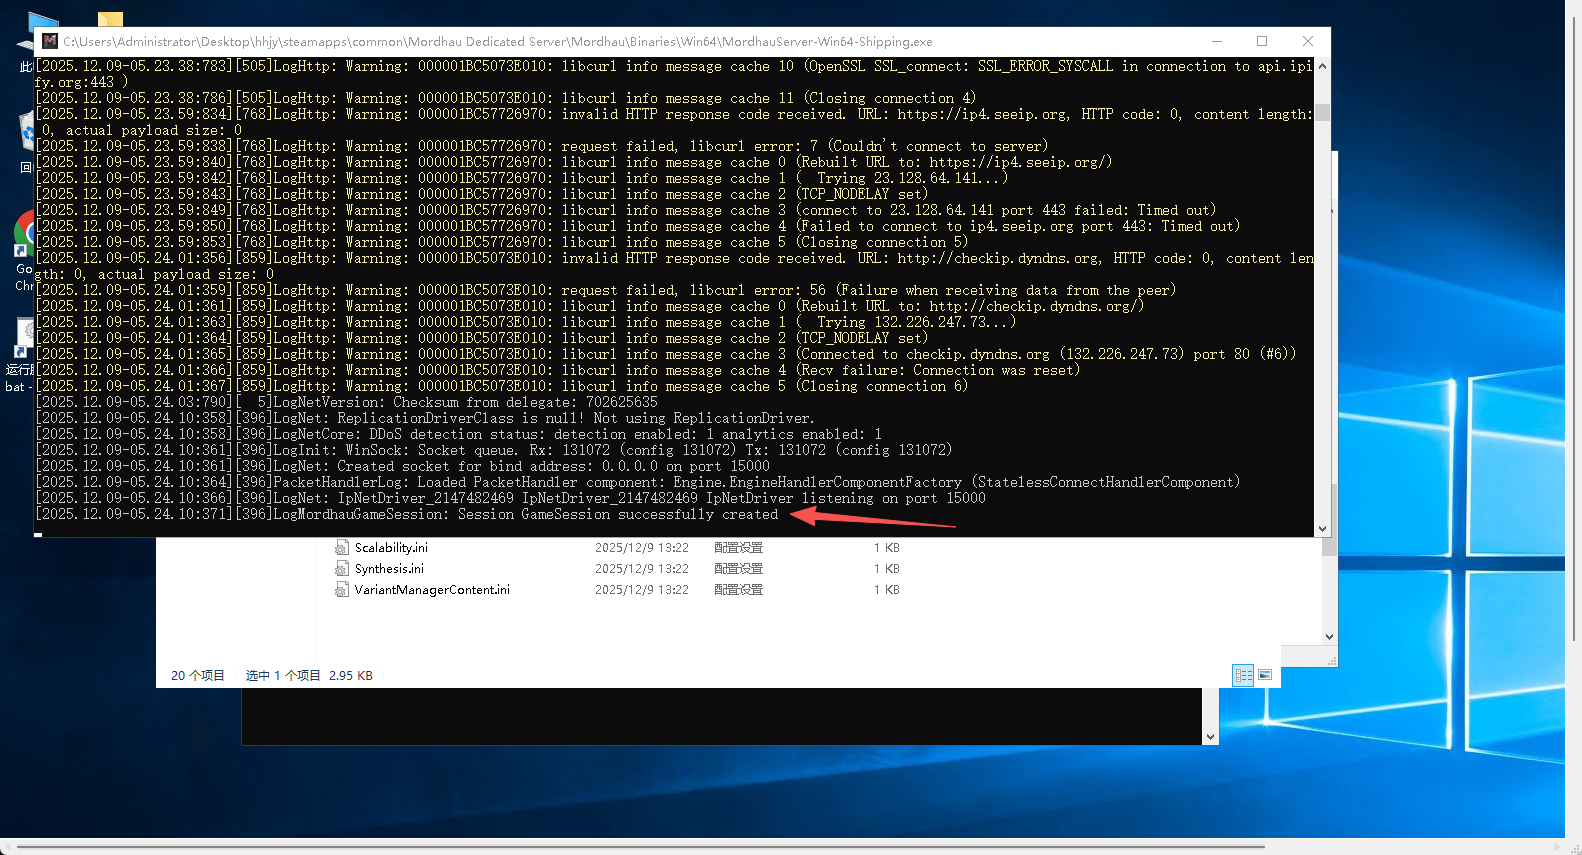The image size is (1582, 855).
Task: Close the Mordhau server console window
Action: point(1307,41)
